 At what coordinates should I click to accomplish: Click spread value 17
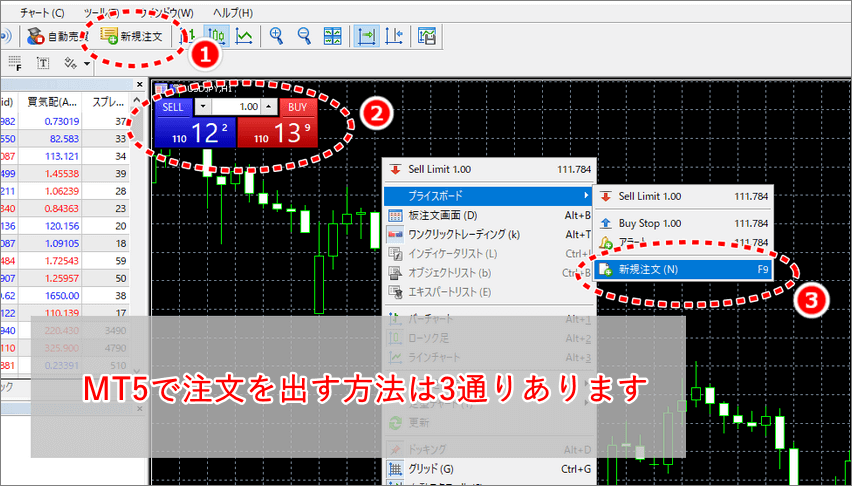pyautogui.click(x=121, y=313)
